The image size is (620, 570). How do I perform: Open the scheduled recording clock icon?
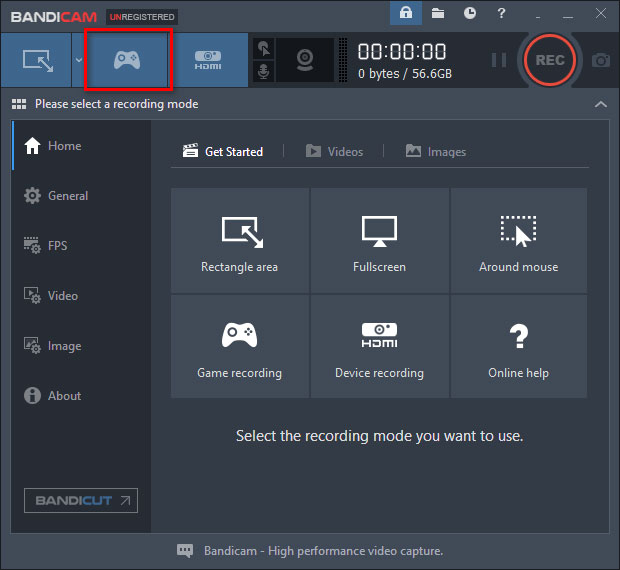(470, 14)
